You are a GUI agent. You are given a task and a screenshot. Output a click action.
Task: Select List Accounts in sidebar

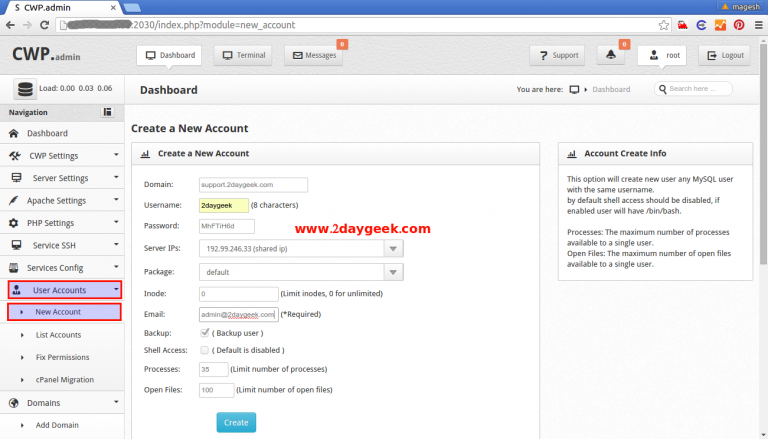[x=58, y=335]
